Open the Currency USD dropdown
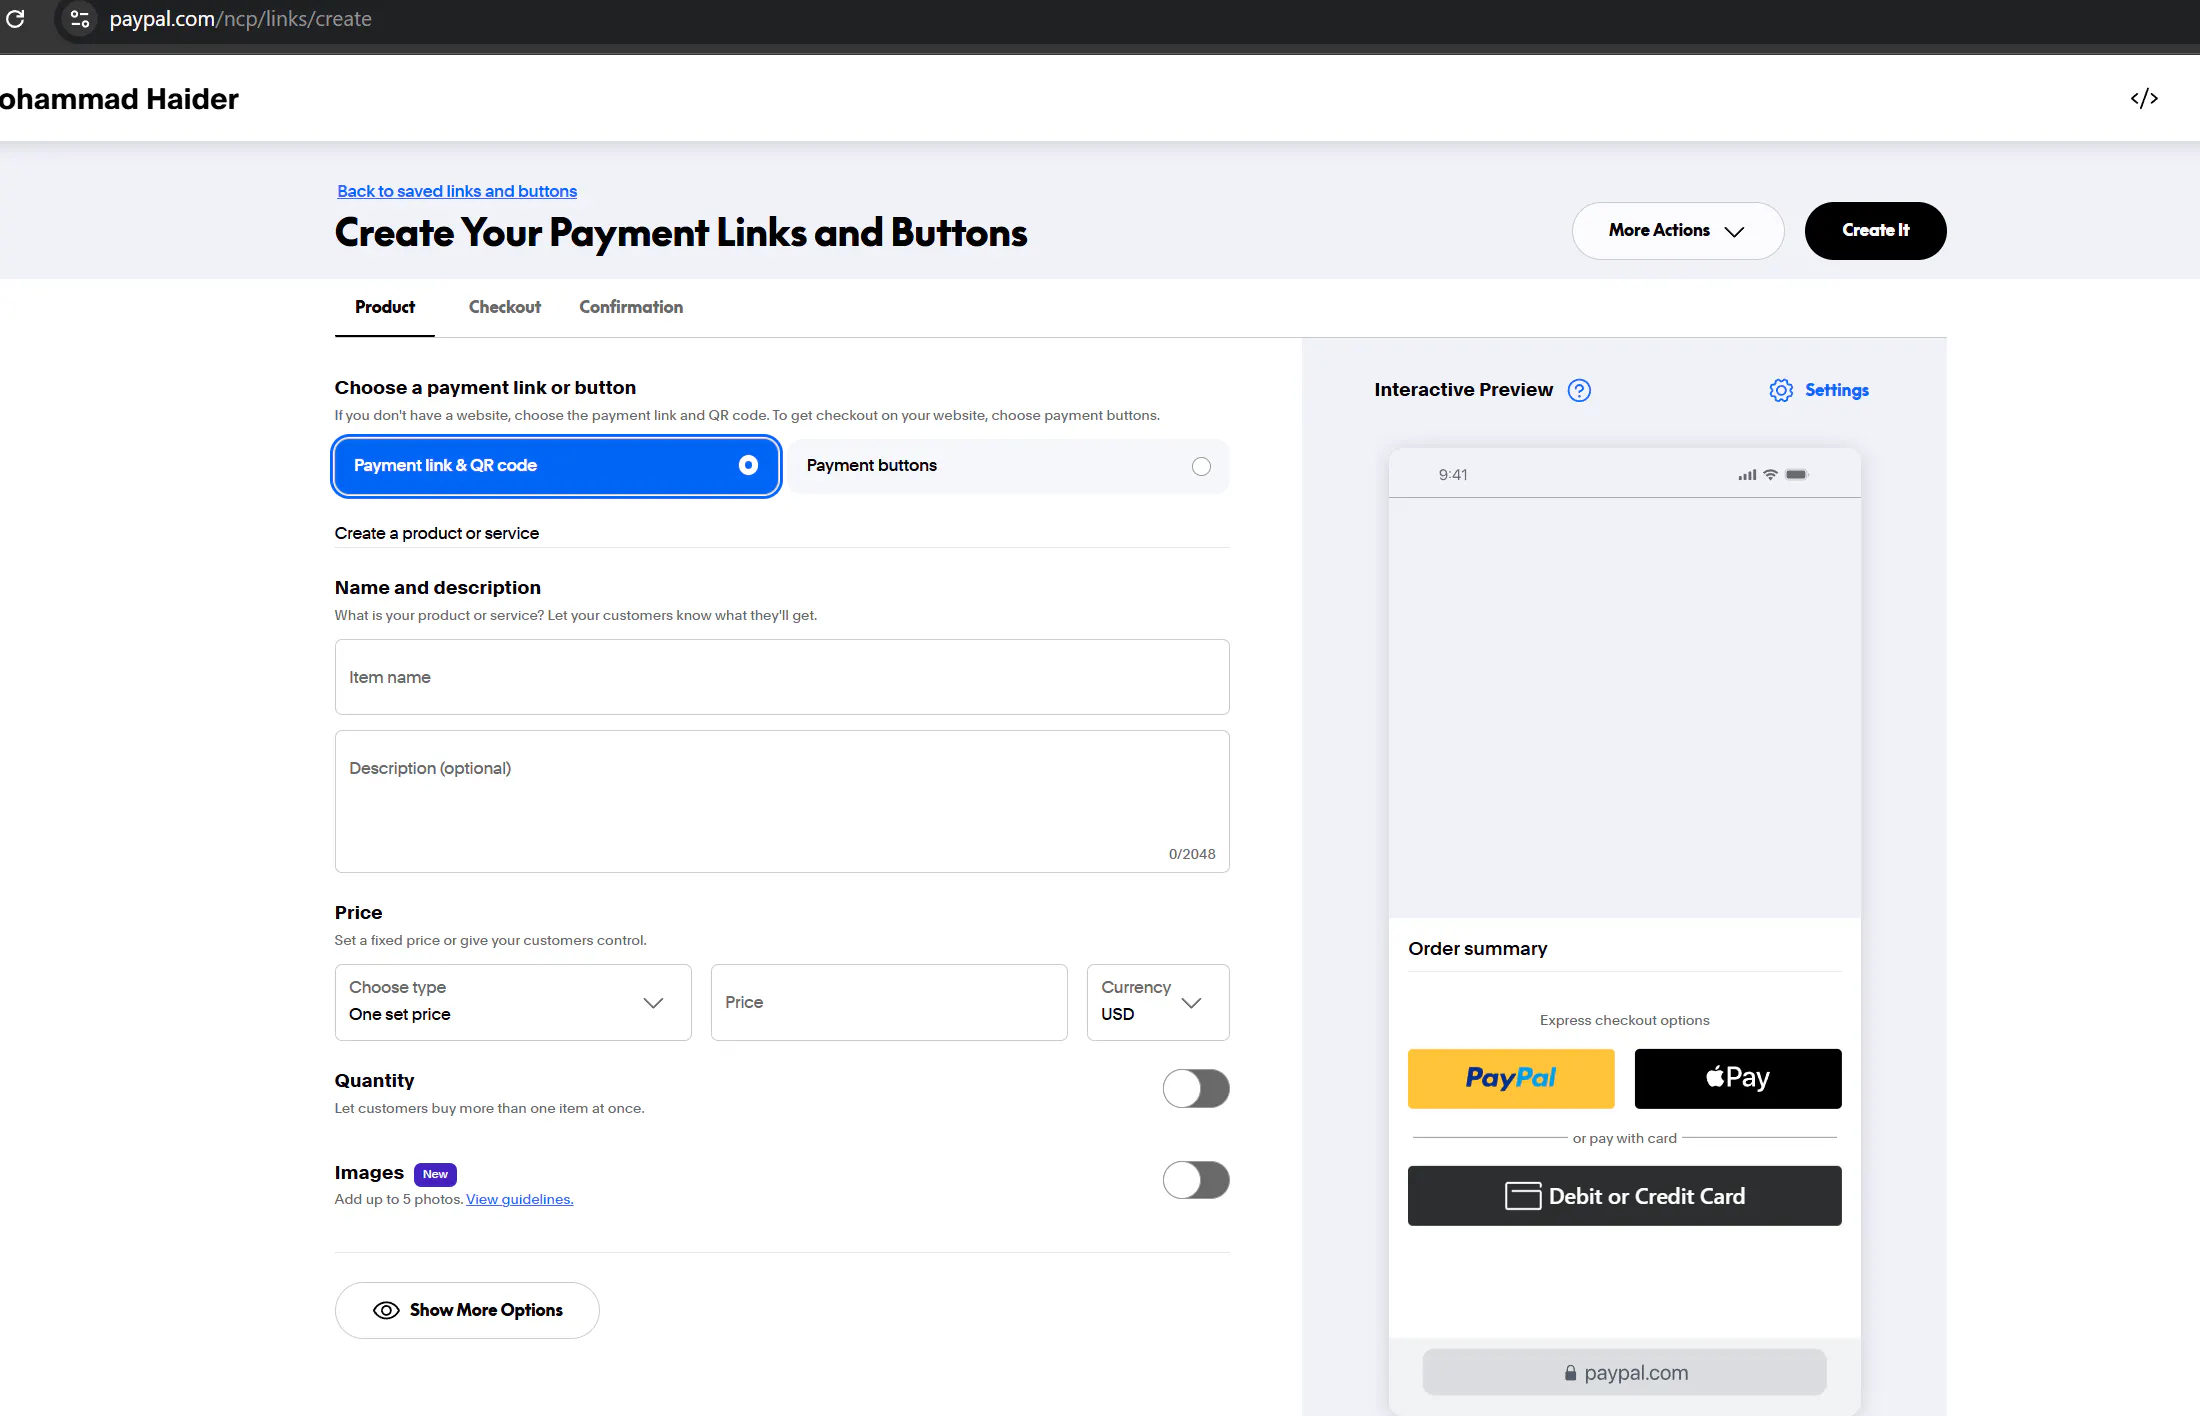The height and width of the screenshot is (1416, 2200). (x=1158, y=1002)
